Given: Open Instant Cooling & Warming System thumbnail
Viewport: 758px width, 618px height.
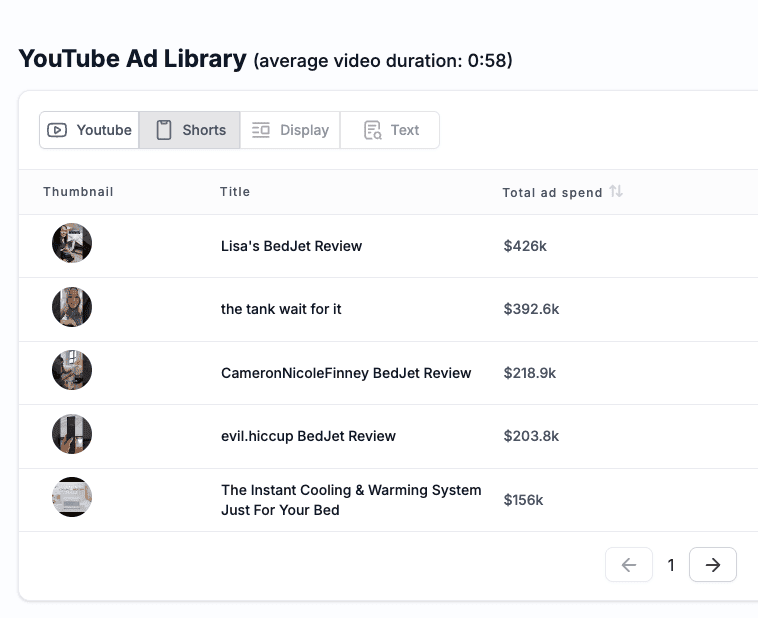Looking at the screenshot, I should (72, 497).
